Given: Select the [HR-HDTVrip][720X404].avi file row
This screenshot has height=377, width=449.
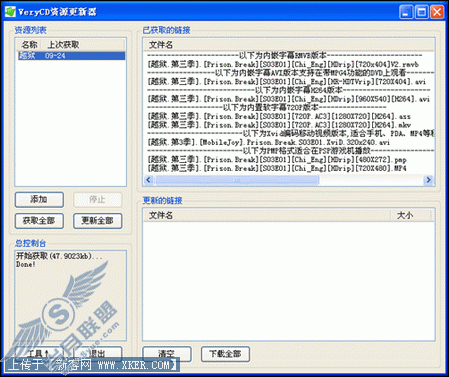Looking at the screenshot, I should 287,81.
